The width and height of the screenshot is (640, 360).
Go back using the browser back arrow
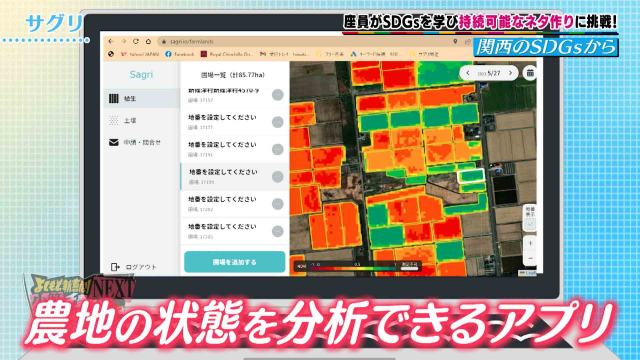point(111,42)
